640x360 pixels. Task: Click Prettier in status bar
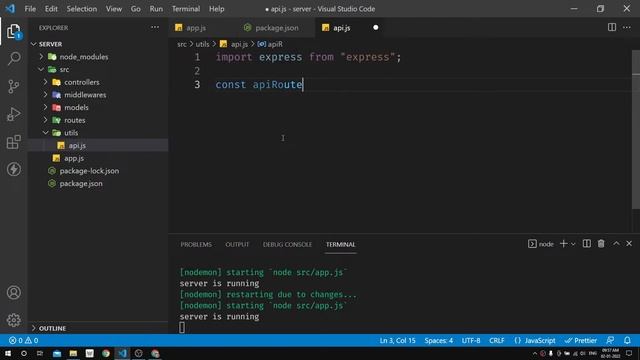tap(580, 340)
